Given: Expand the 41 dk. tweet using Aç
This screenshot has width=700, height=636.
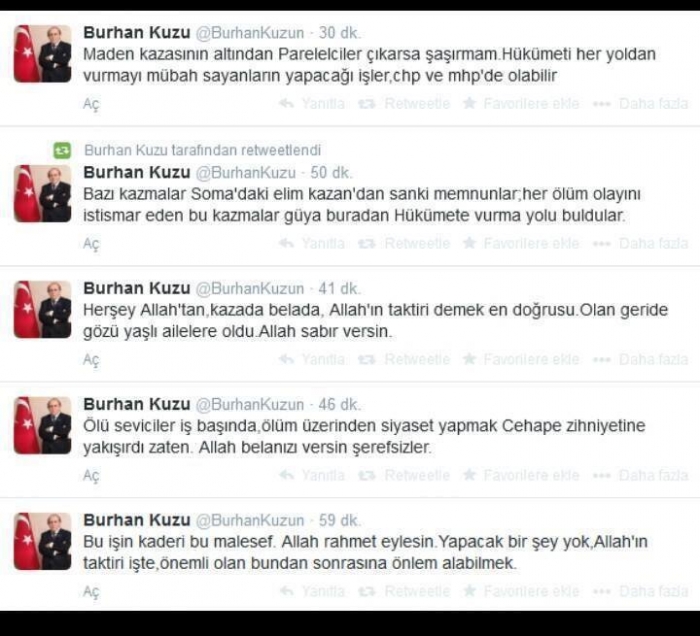Looking at the screenshot, I should pos(91,360).
